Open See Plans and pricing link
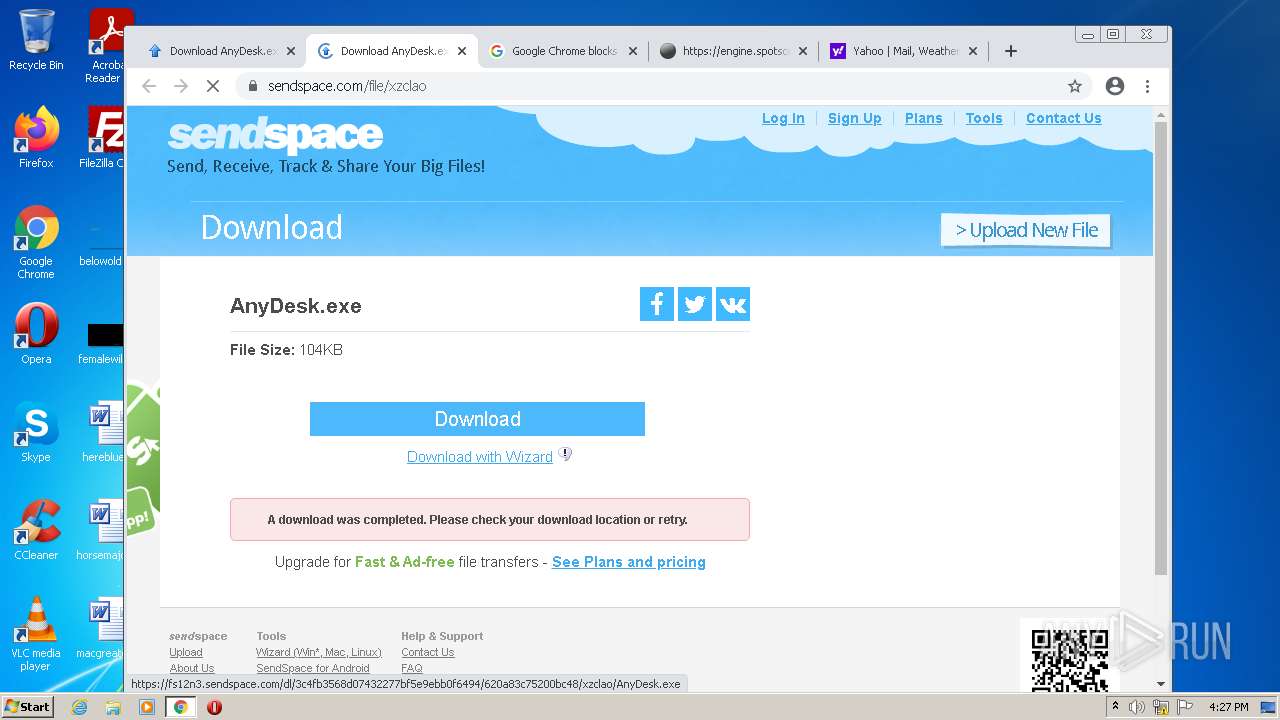This screenshot has width=1280, height=720. tap(629, 562)
